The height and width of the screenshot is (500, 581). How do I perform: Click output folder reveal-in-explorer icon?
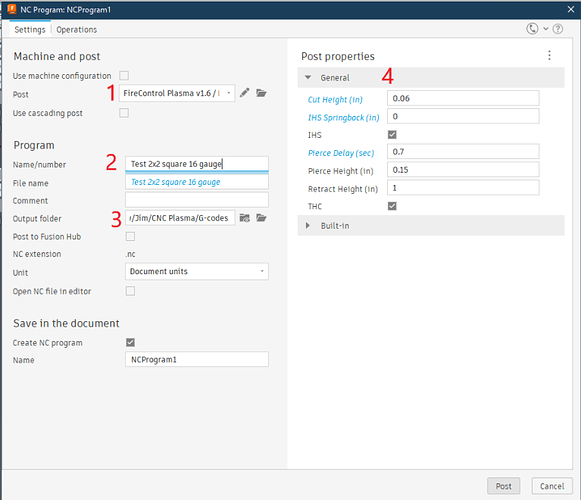[x=245, y=218]
